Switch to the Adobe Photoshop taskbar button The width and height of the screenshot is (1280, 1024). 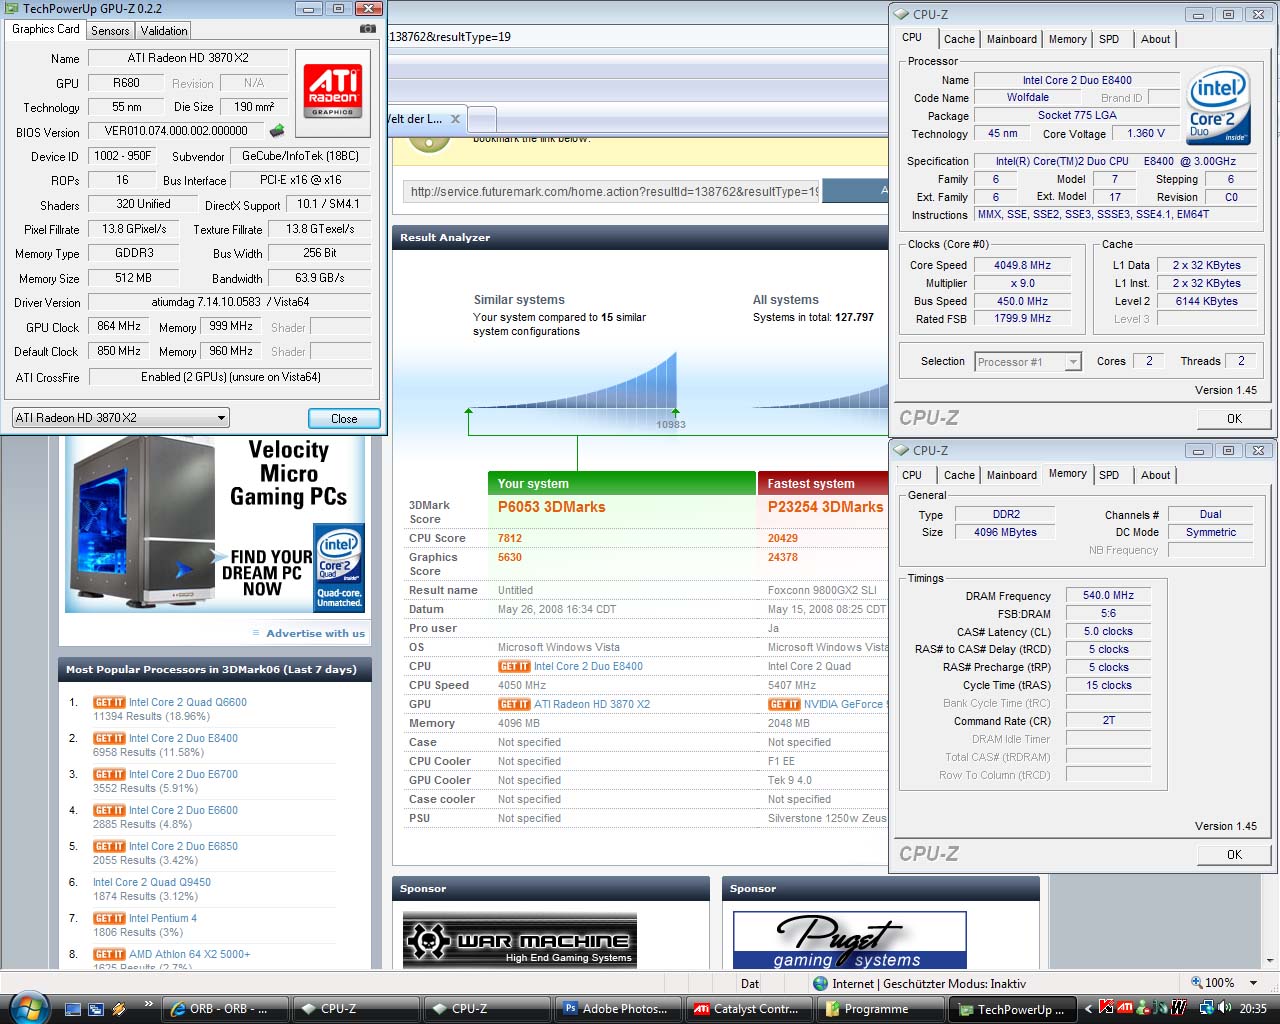618,1009
